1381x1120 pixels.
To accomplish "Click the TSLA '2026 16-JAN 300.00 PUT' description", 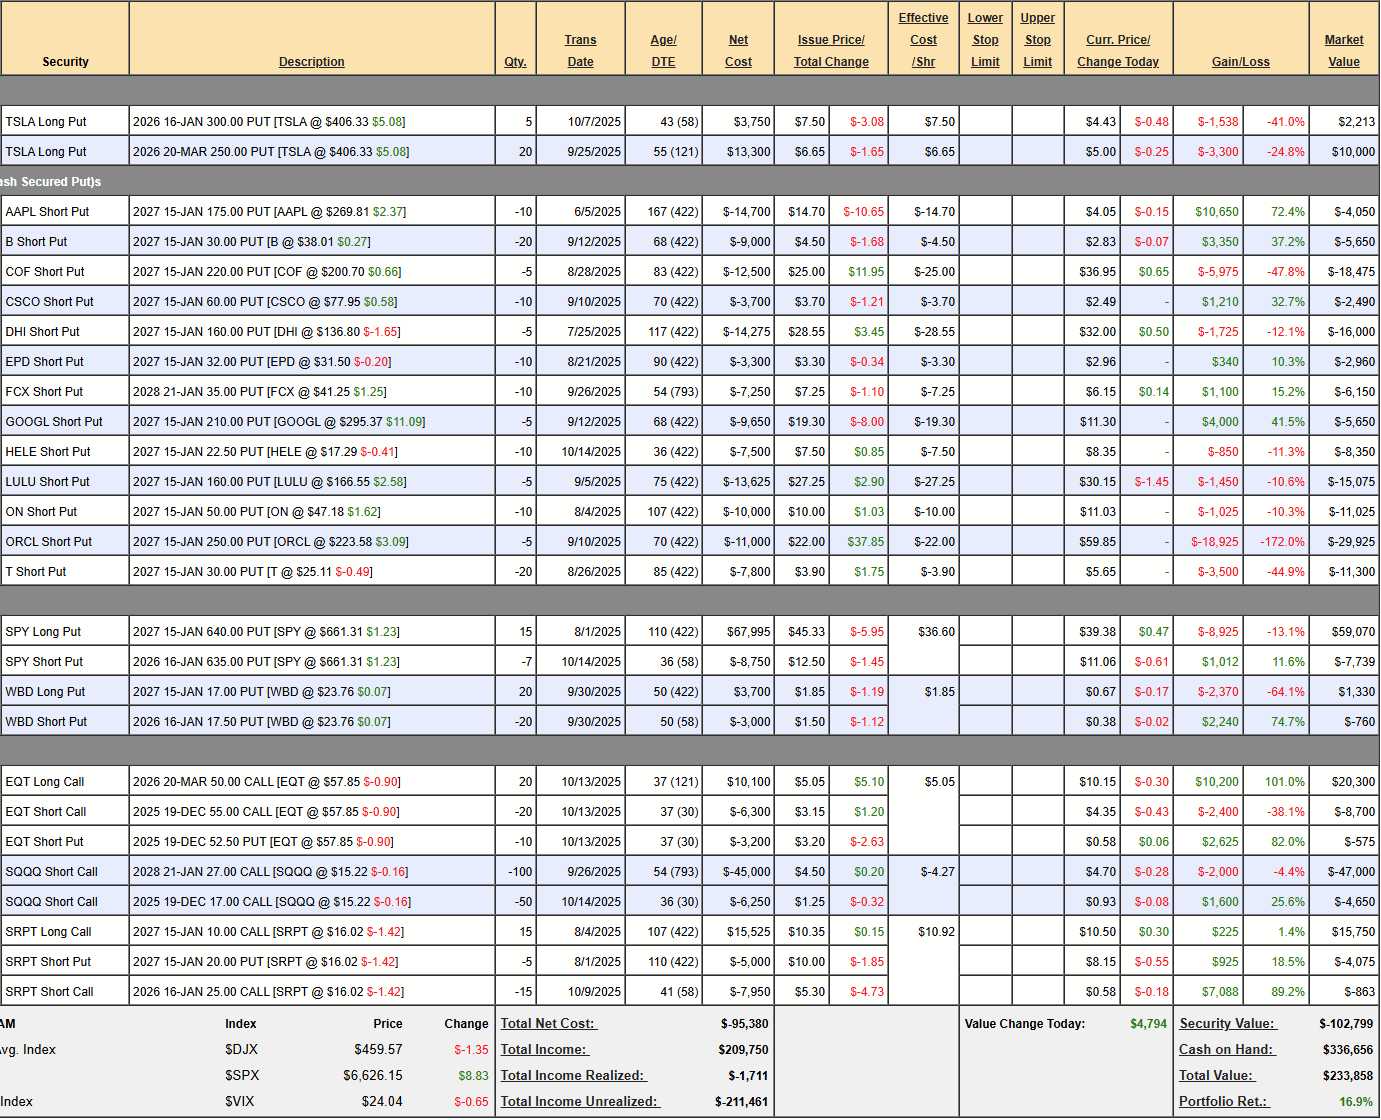I will coord(312,121).
